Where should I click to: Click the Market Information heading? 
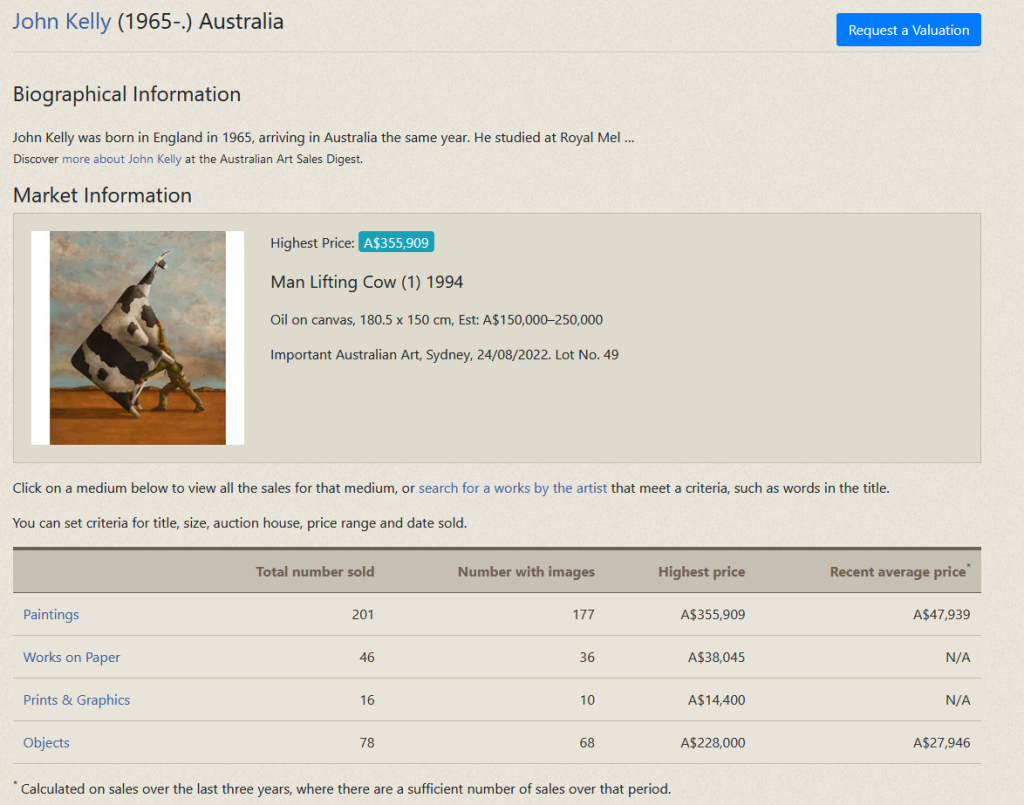(102, 195)
